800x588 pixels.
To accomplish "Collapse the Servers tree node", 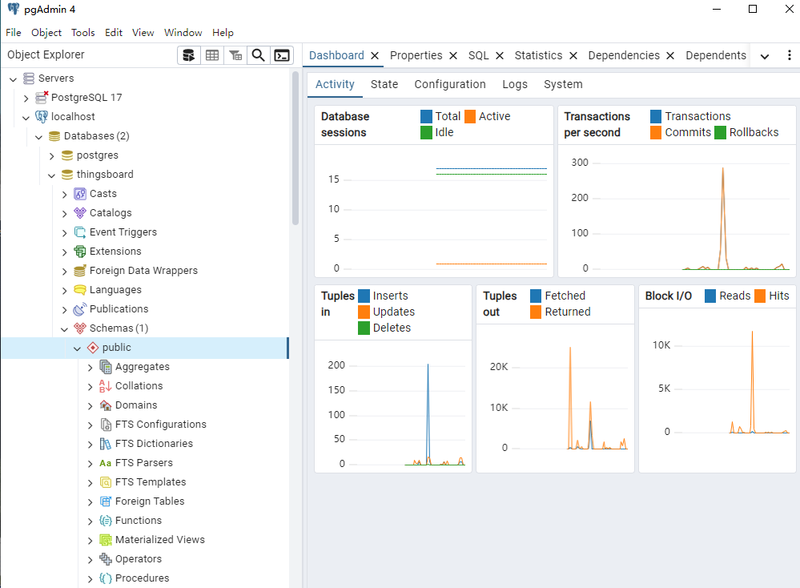I will (13, 79).
